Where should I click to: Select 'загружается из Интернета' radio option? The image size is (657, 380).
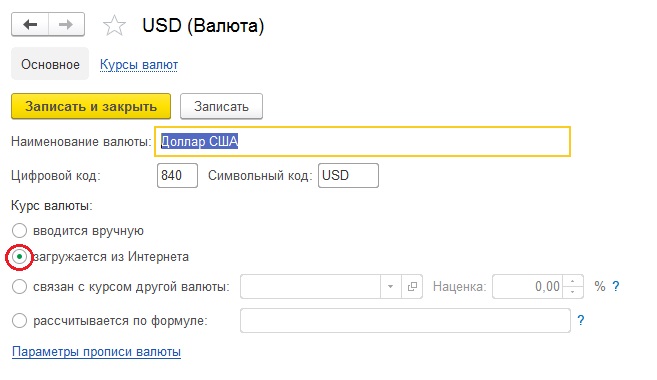tap(19, 256)
